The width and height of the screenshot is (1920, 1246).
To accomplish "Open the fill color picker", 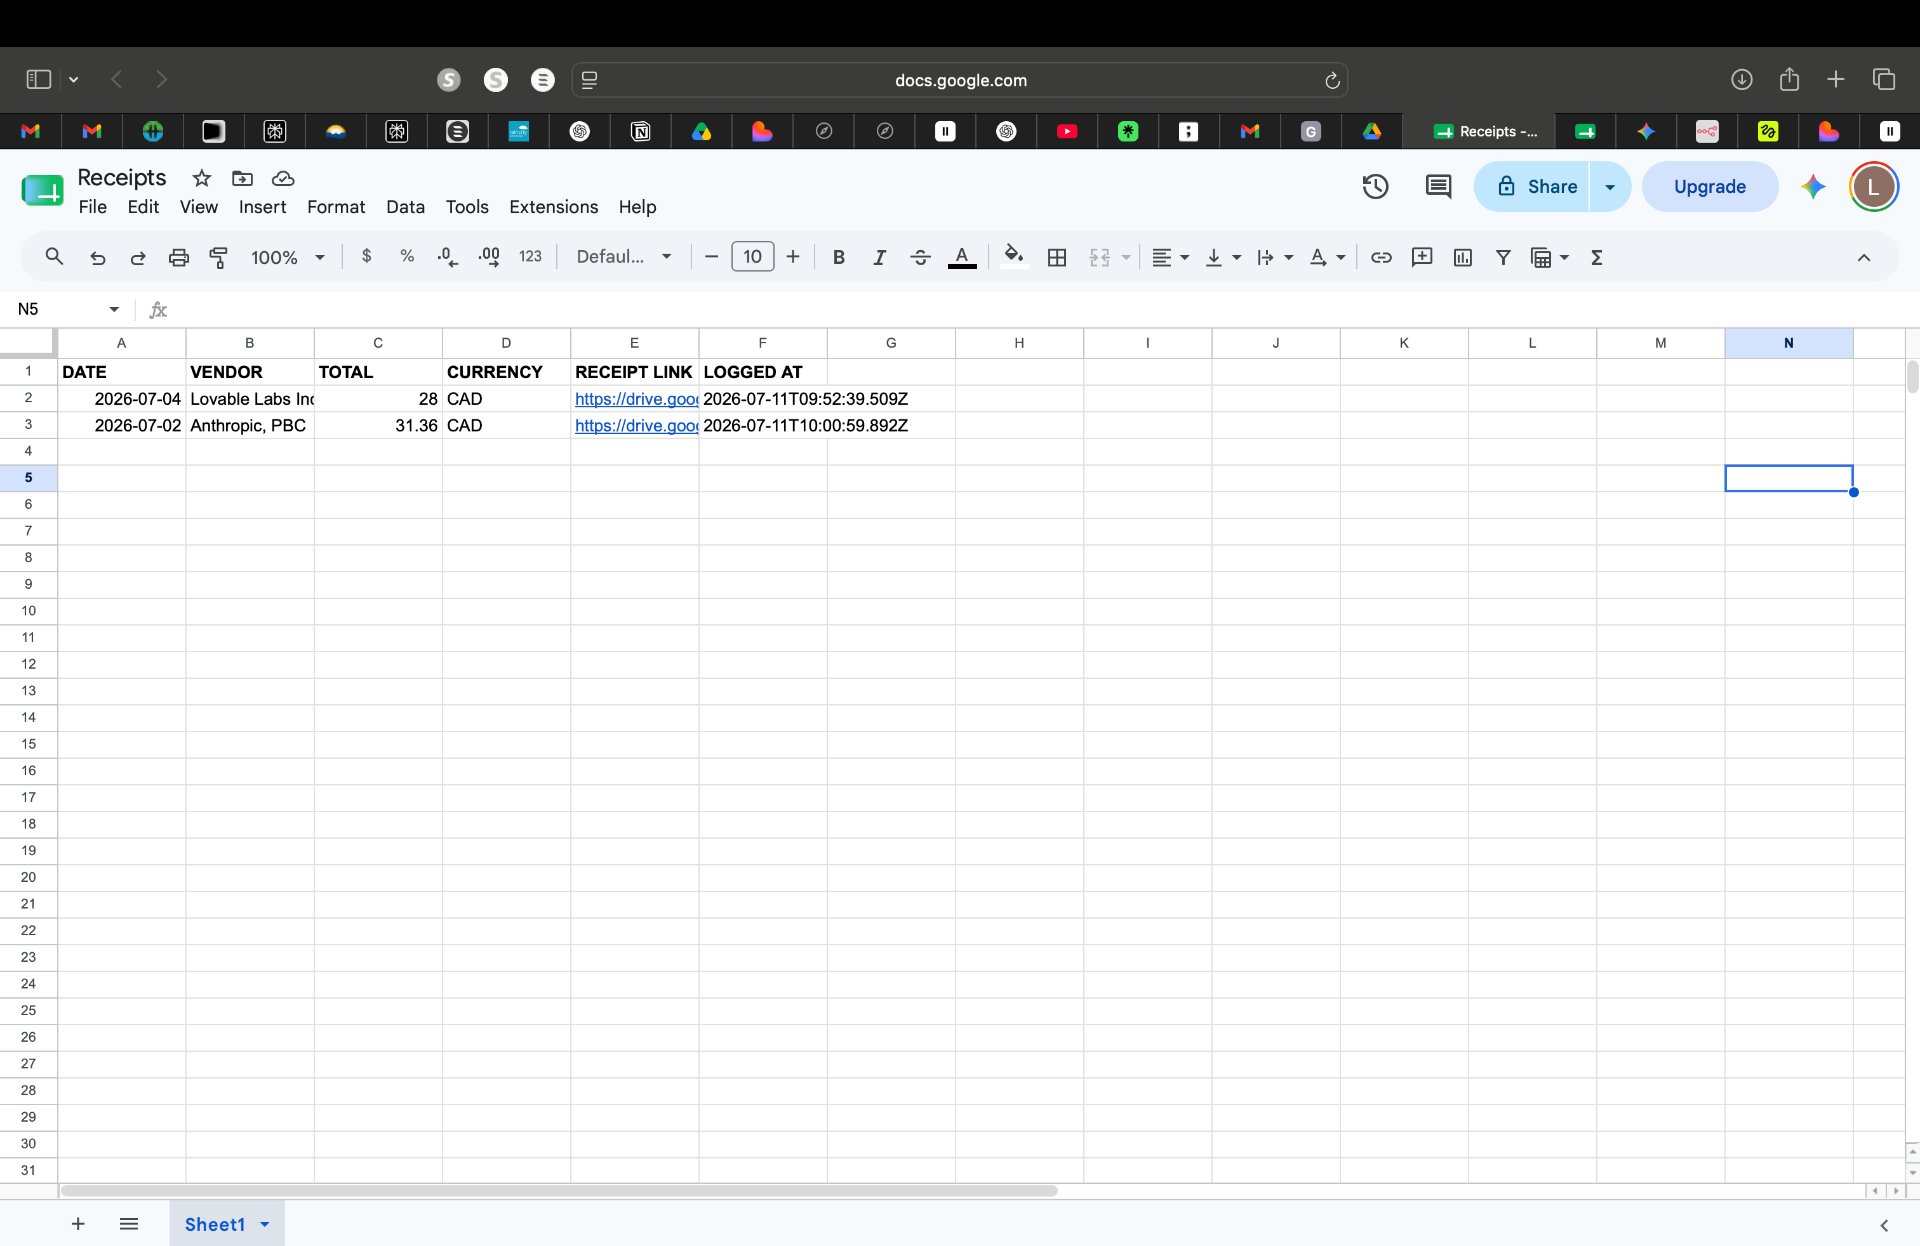I will [1014, 256].
